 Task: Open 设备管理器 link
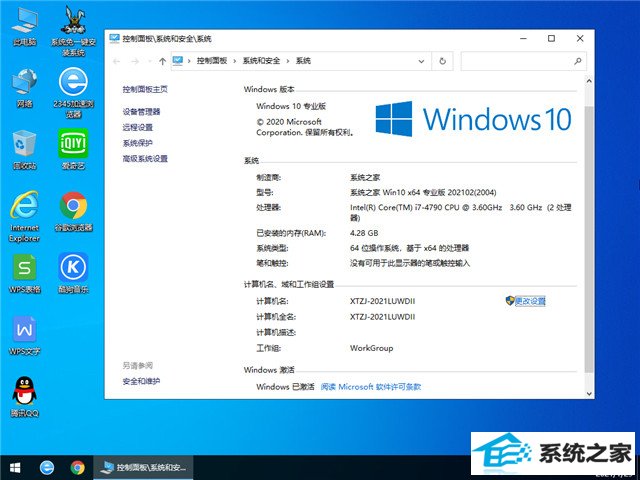(x=141, y=111)
